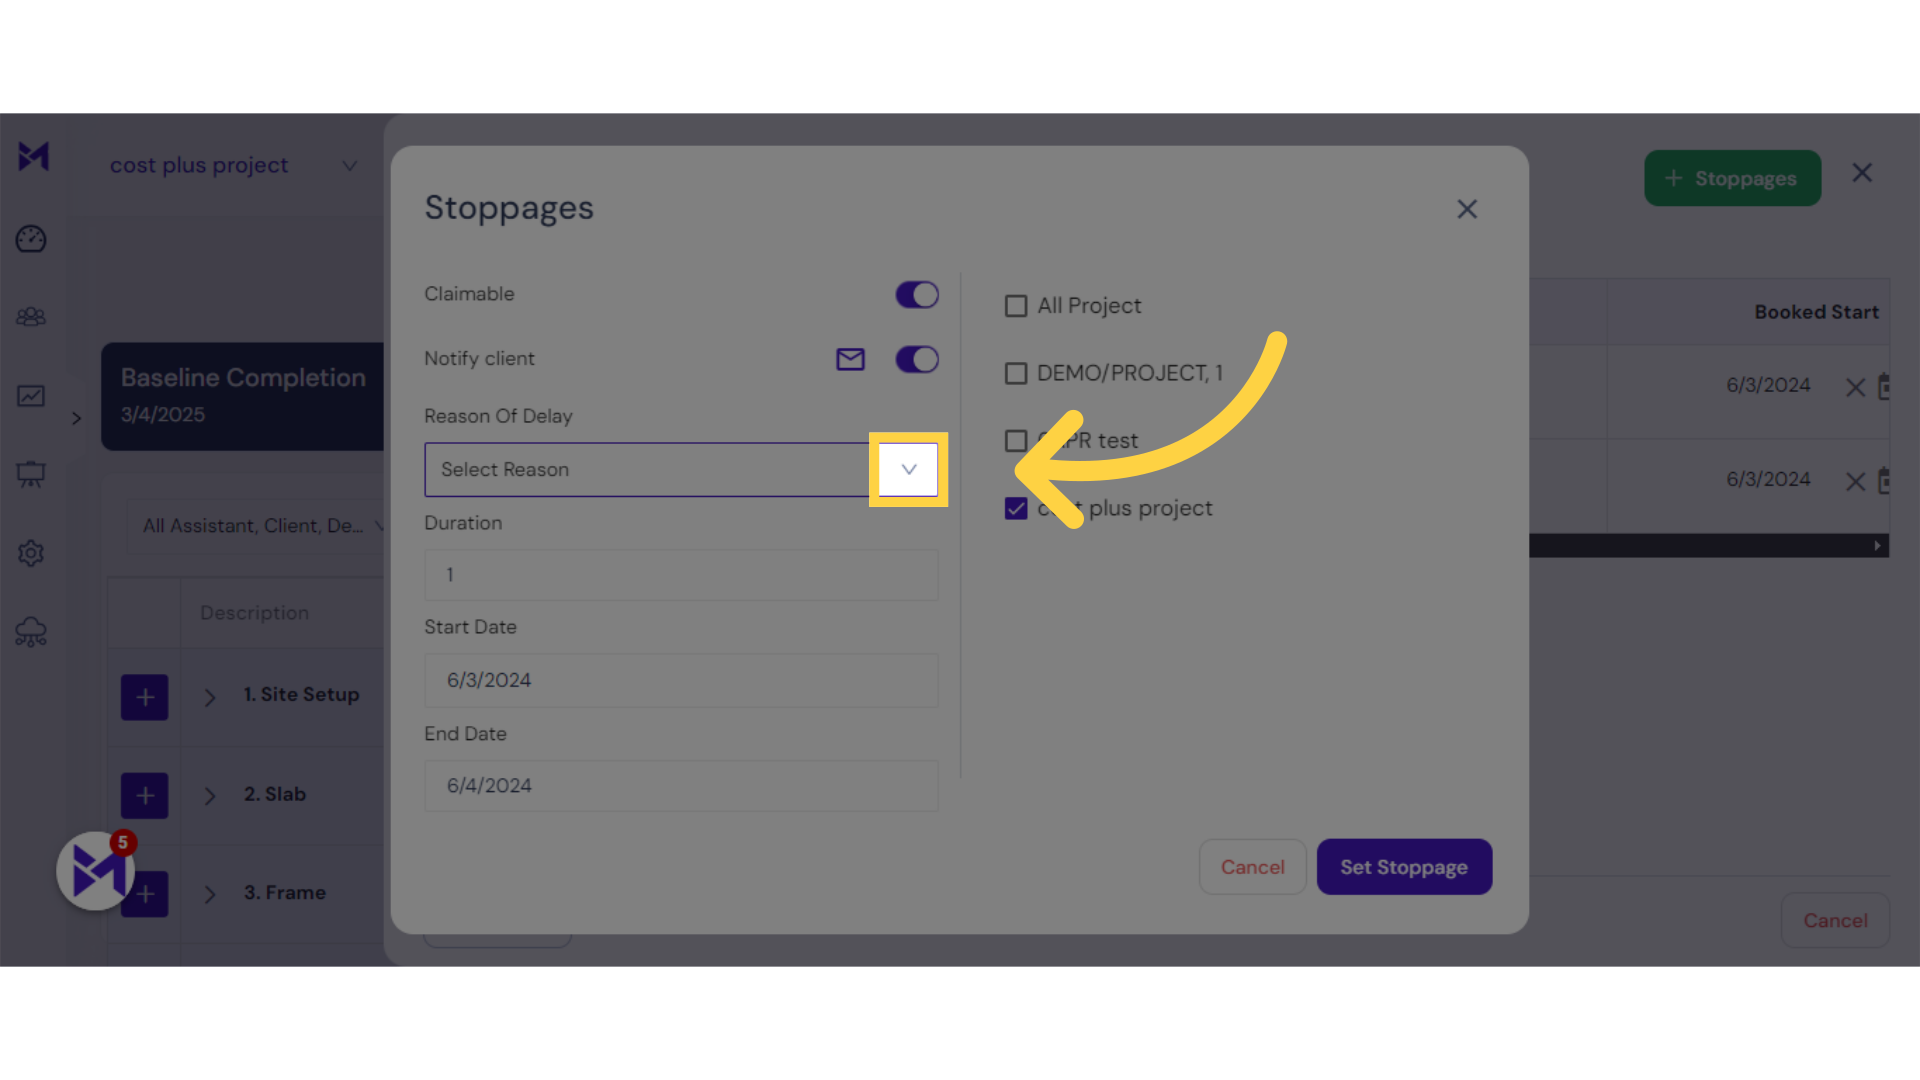
Task: Expand the All Assistant, Client, De... filter
Action: click(382, 525)
